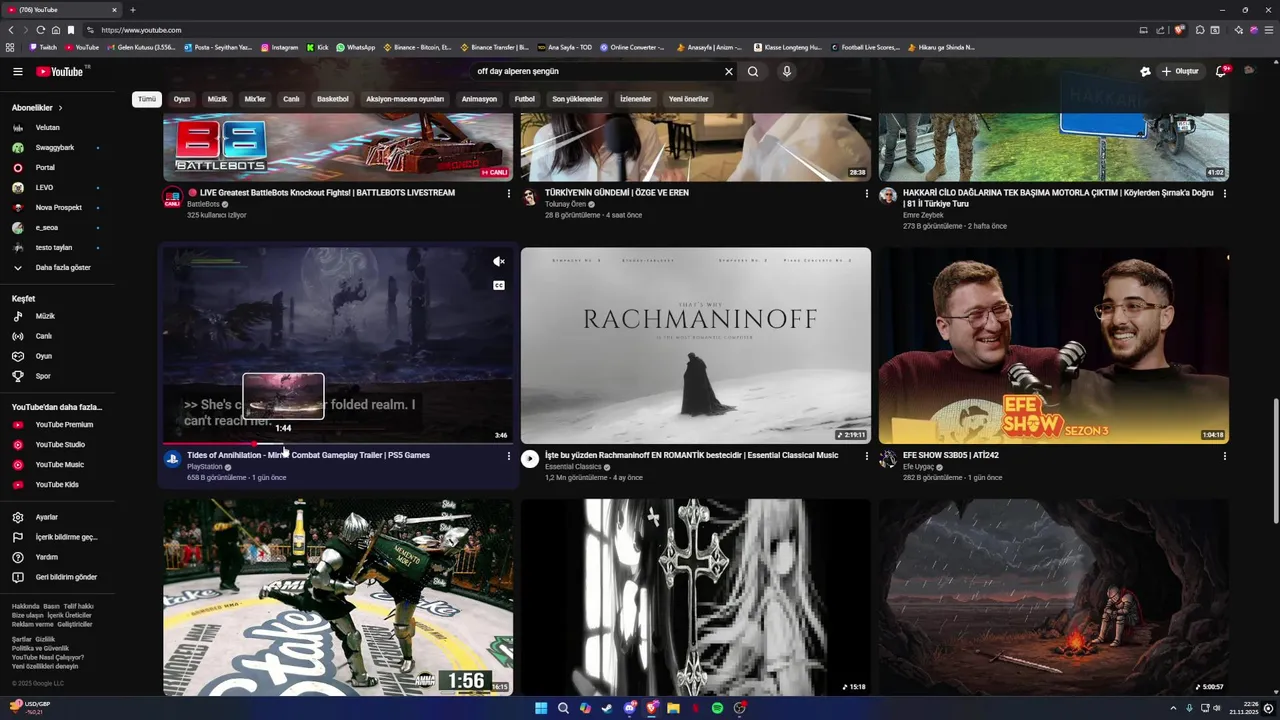Image resolution: width=1280 pixels, height=720 pixels.
Task: Open the Tides of Annihilation video title
Action: (x=308, y=455)
